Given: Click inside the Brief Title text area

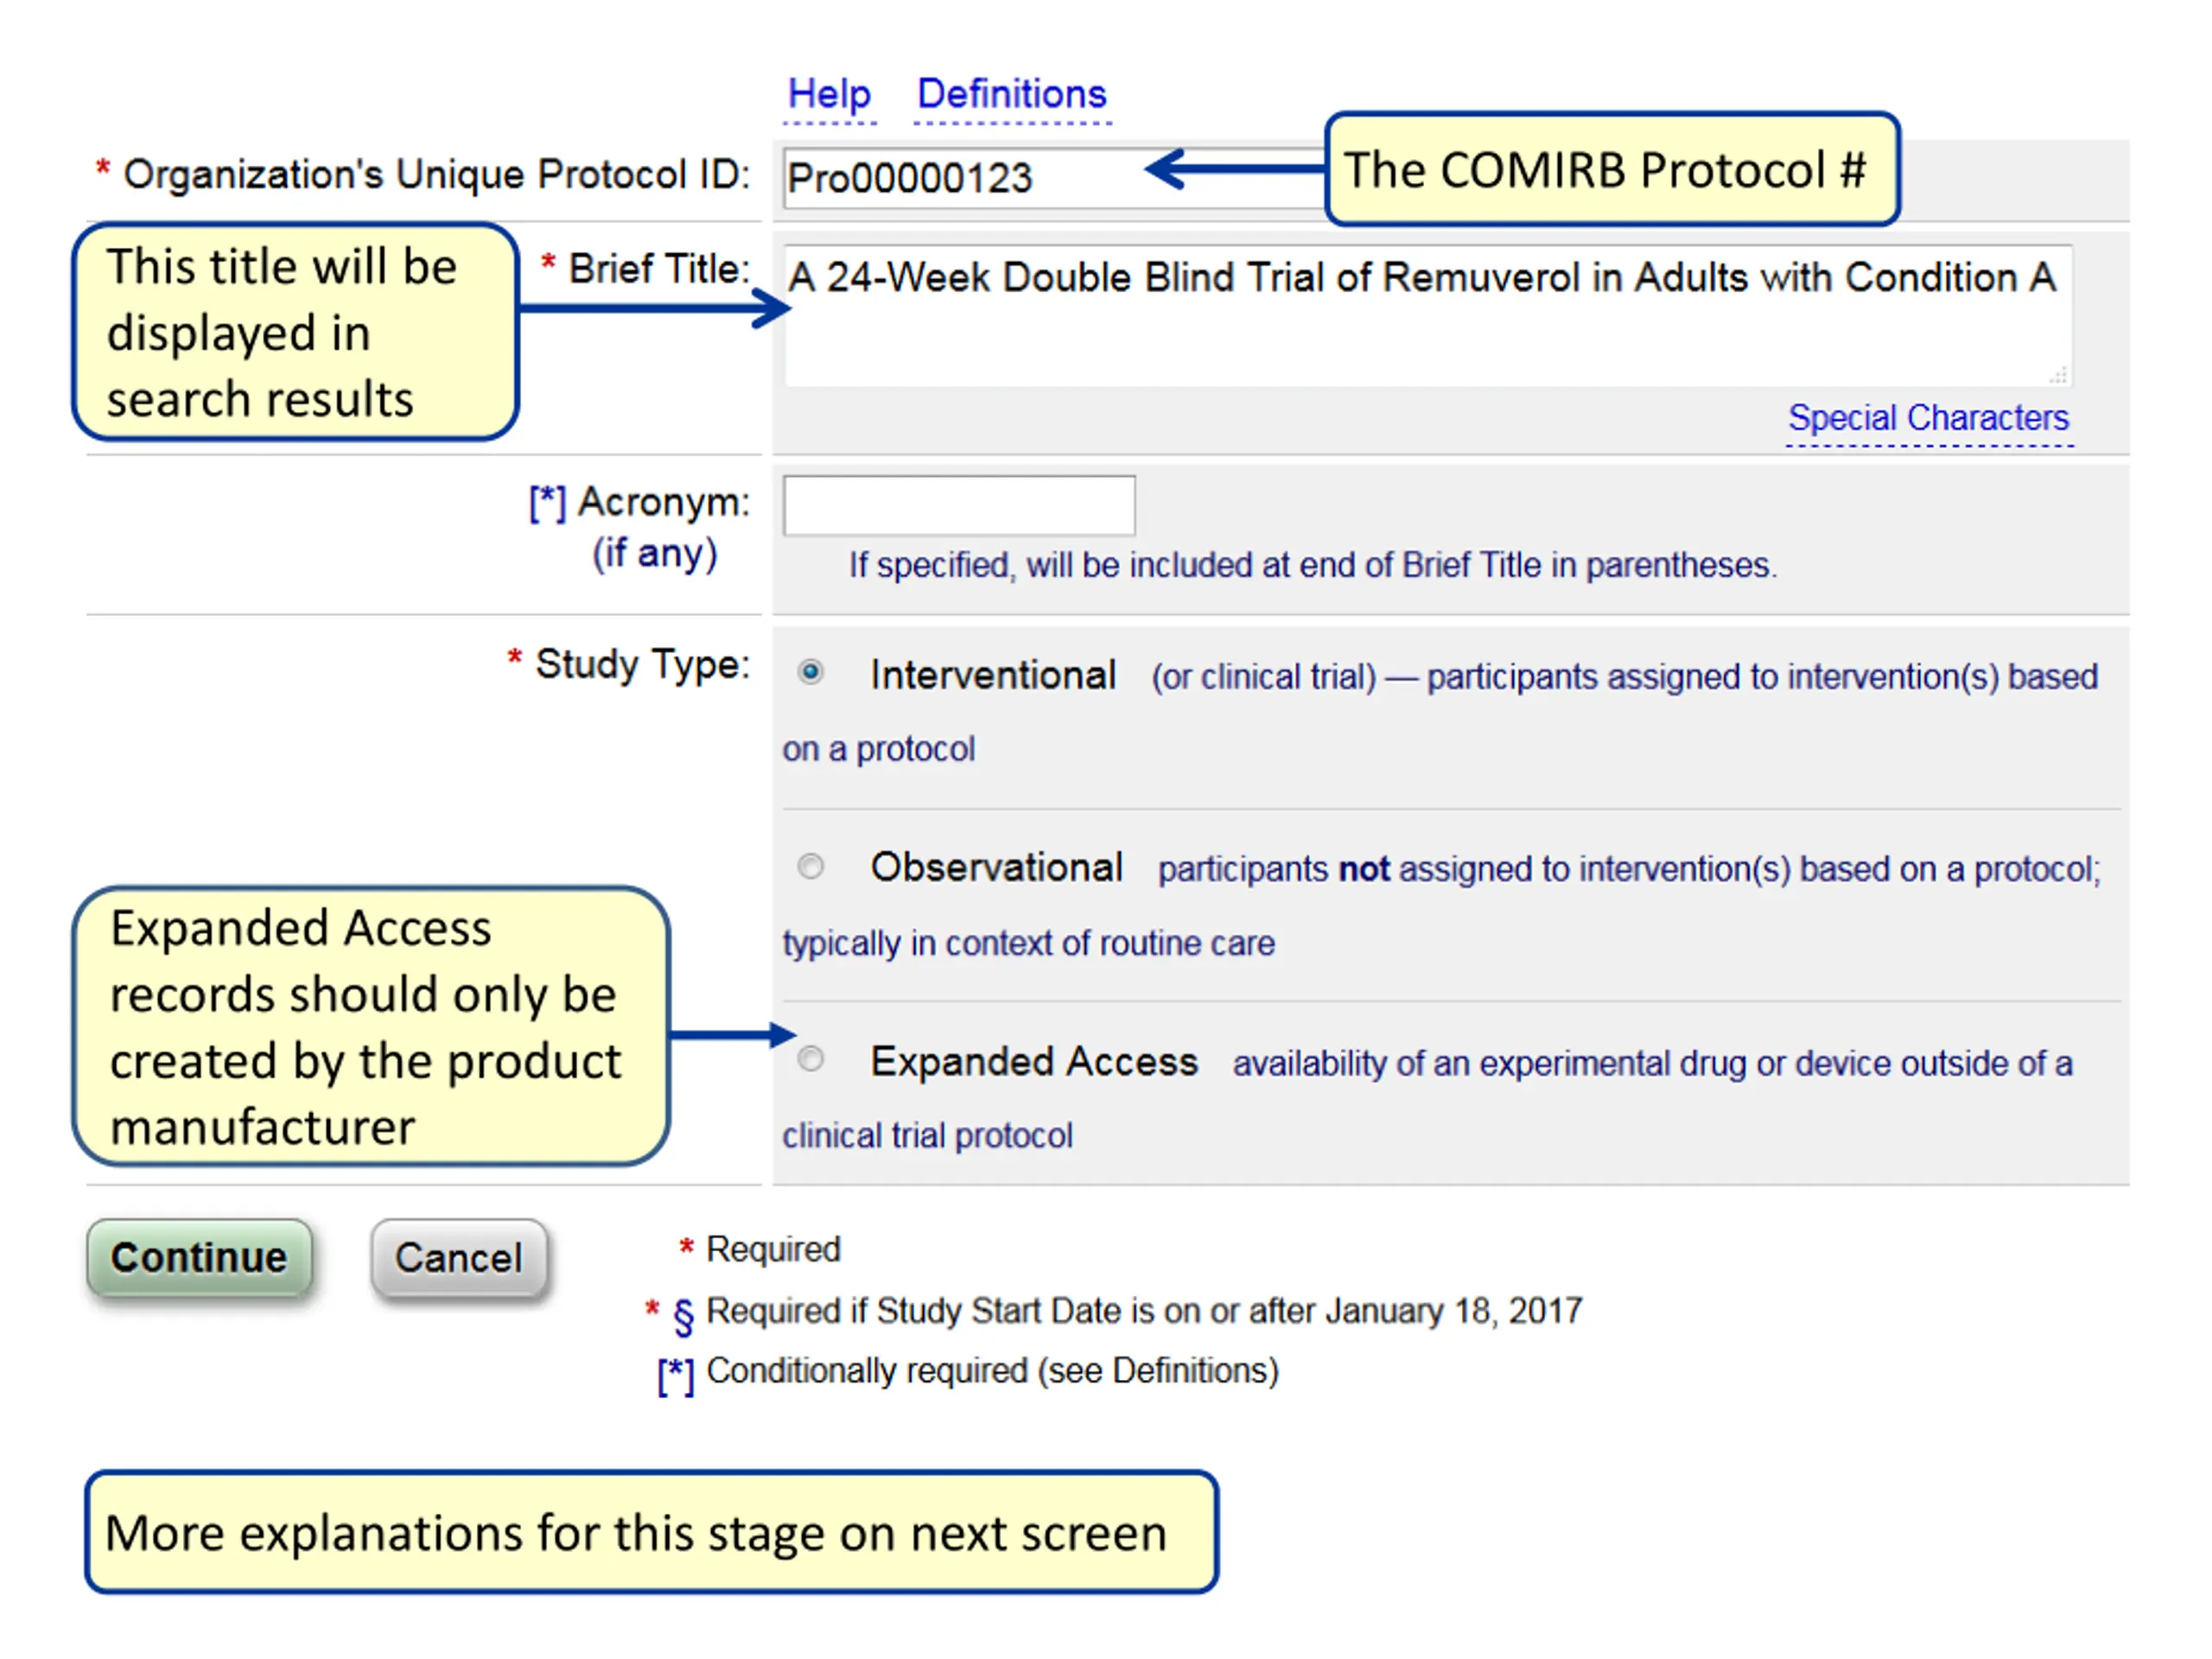Looking at the screenshot, I should (1428, 315).
